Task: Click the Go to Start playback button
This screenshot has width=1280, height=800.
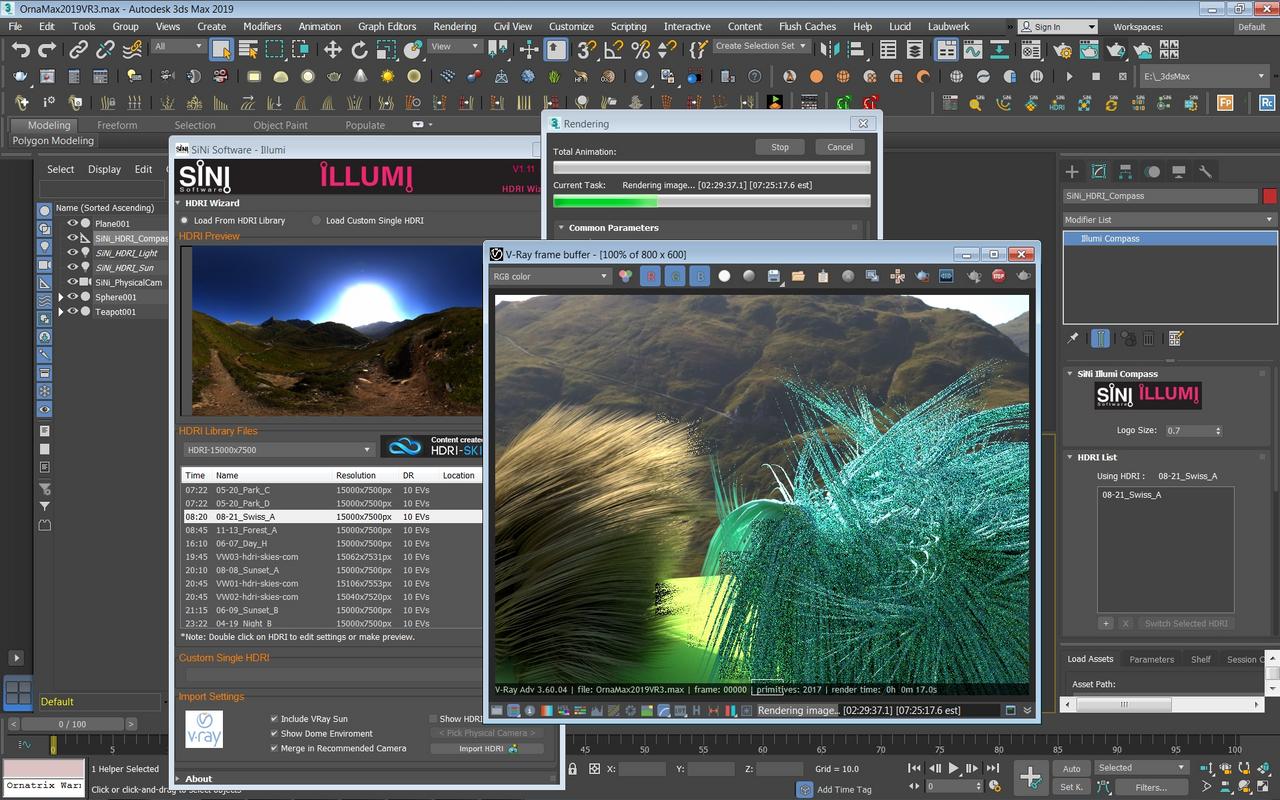Action: coord(914,768)
